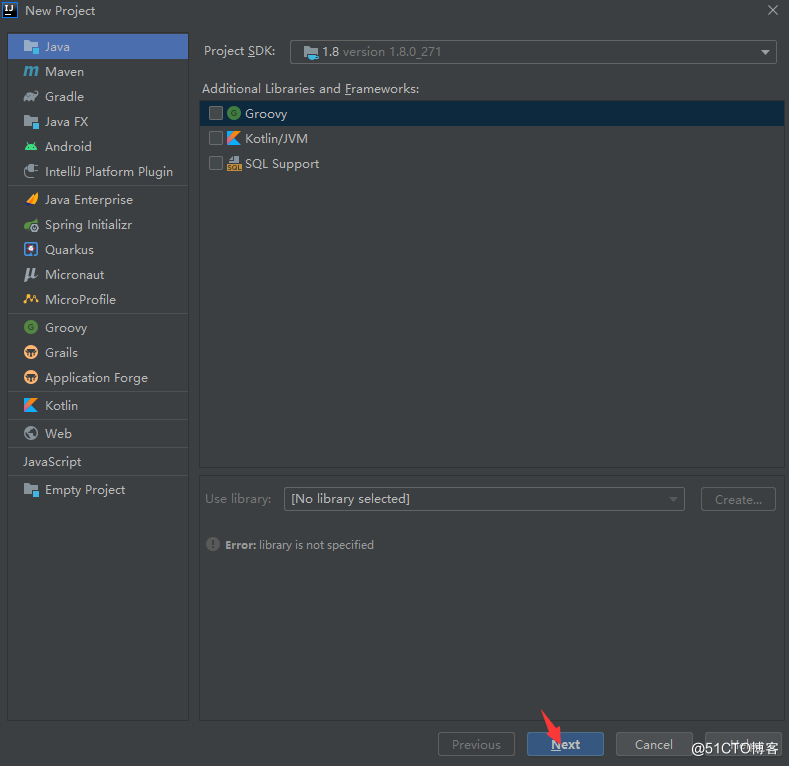Click the error exclamation icon
Viewport: 789px width, 766px height.
click(x=213, y=544)
